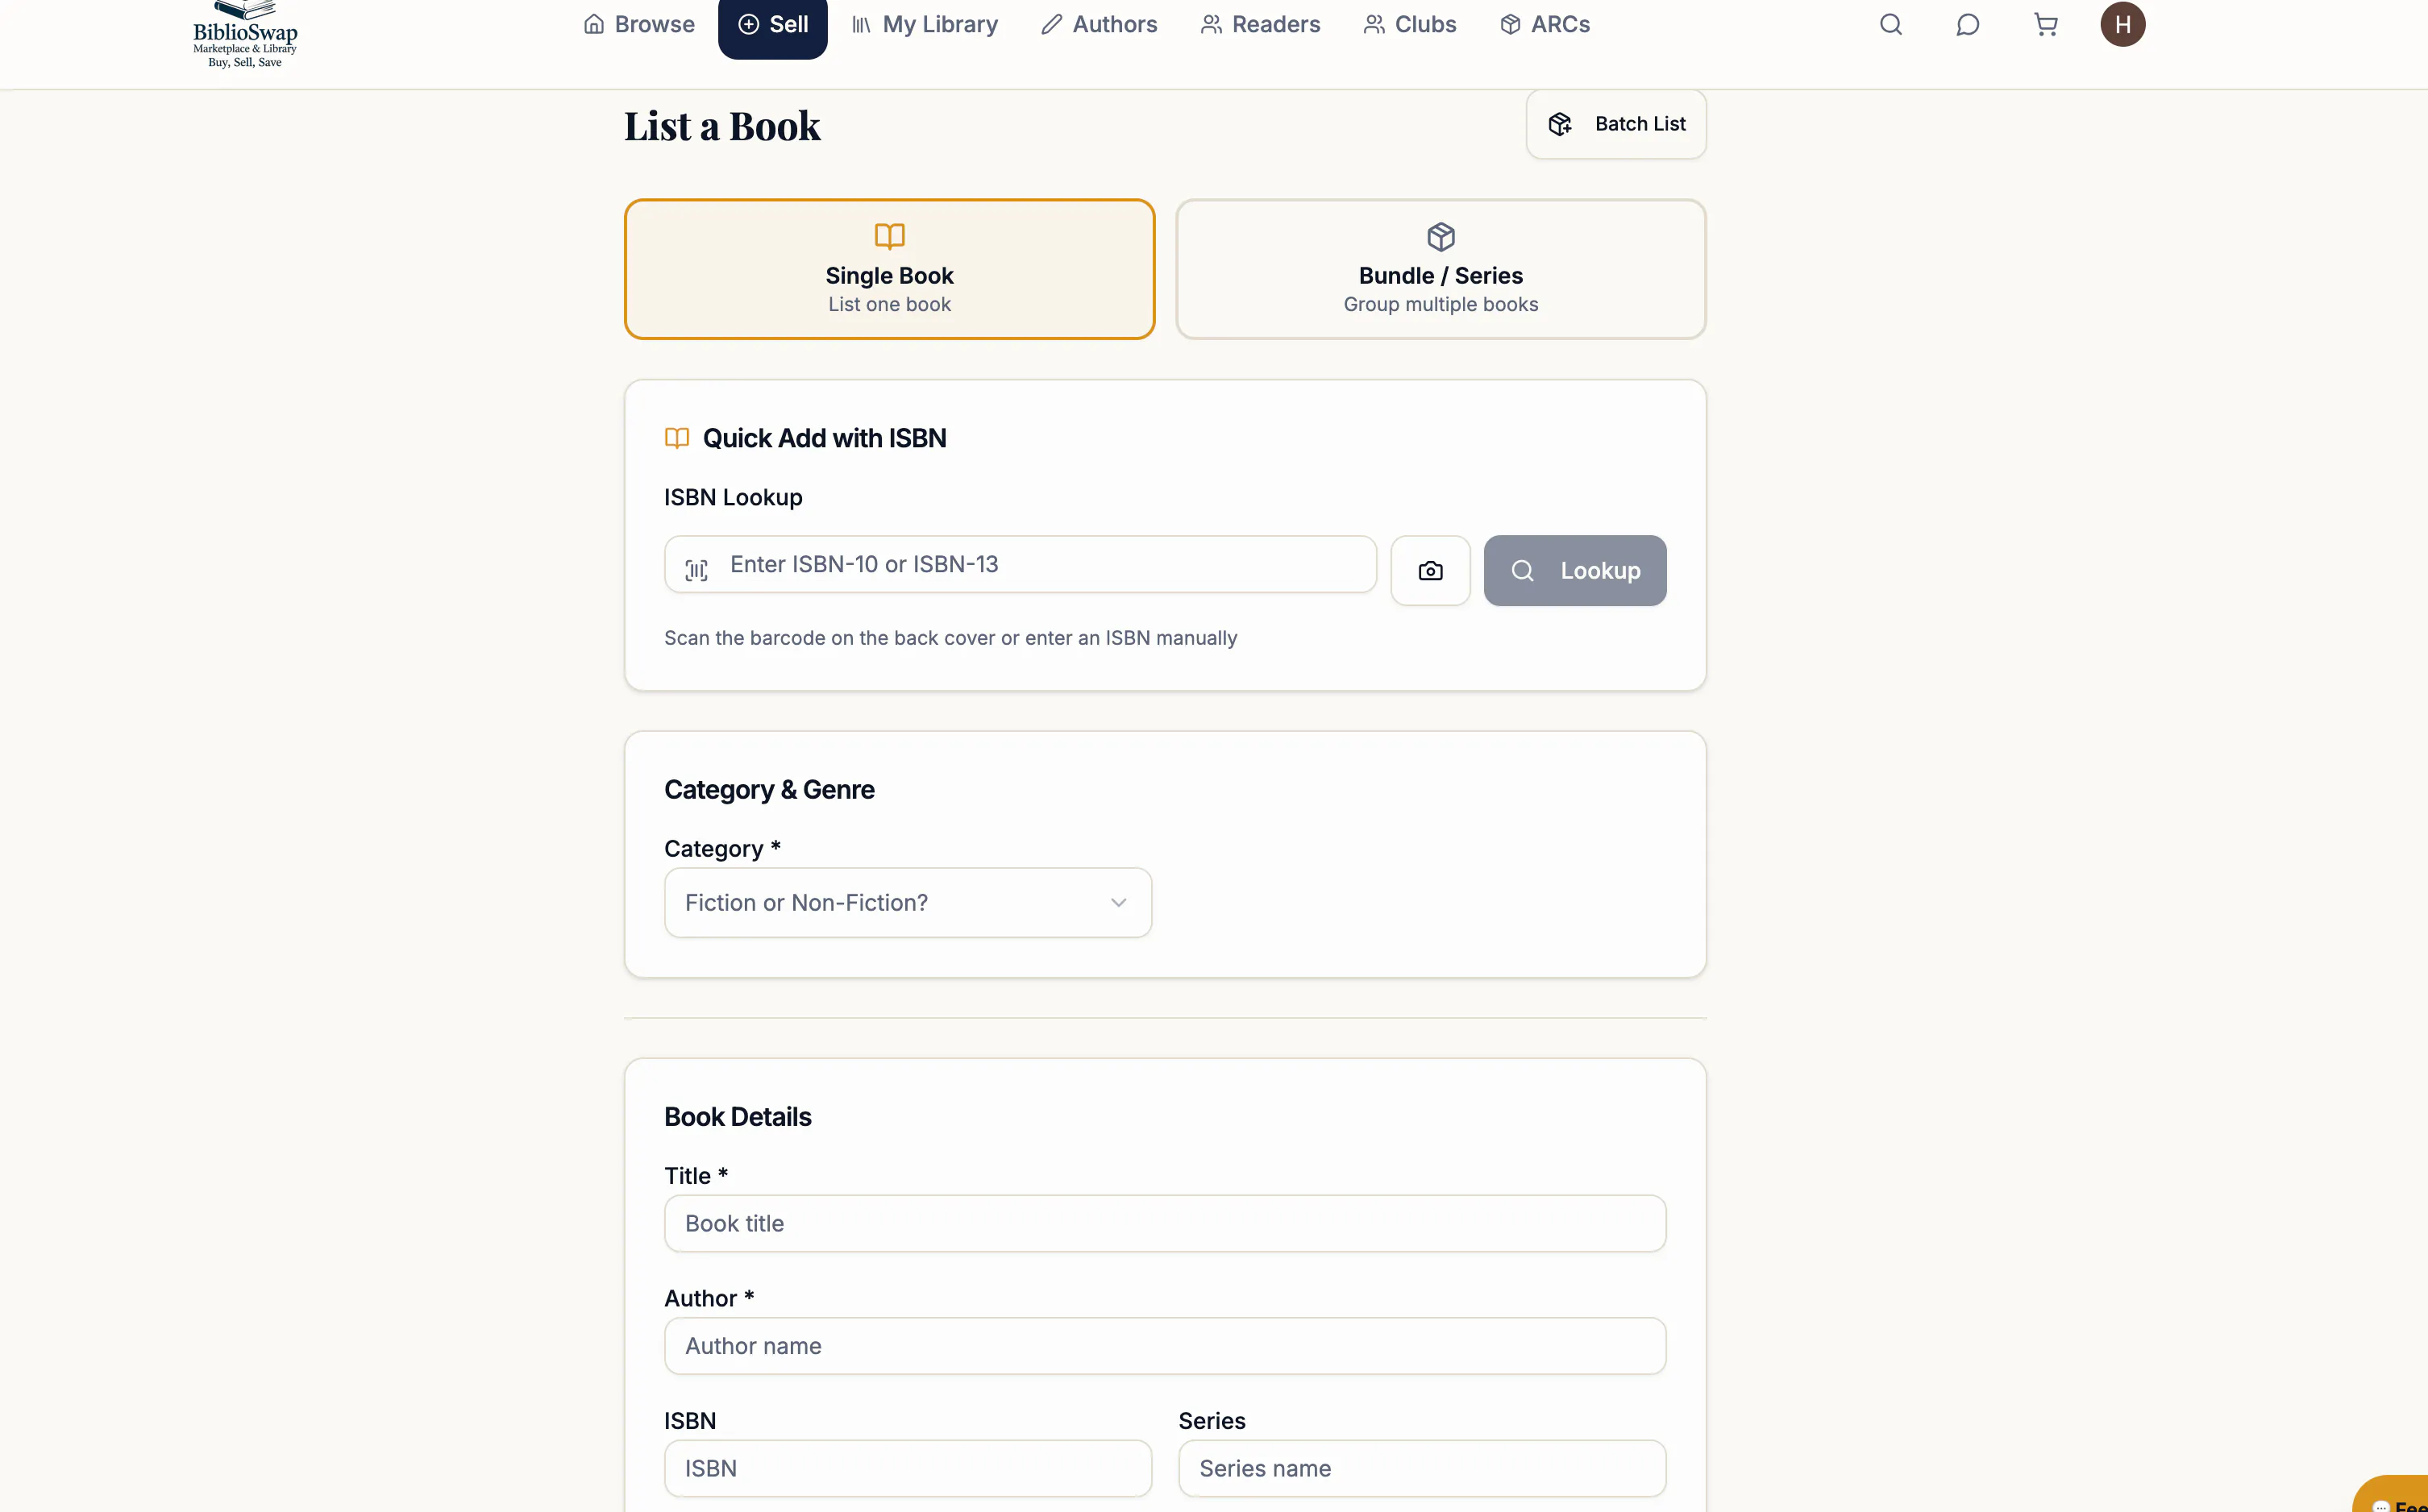
Task: Click the Batch List button
Action: (1616, 124)
